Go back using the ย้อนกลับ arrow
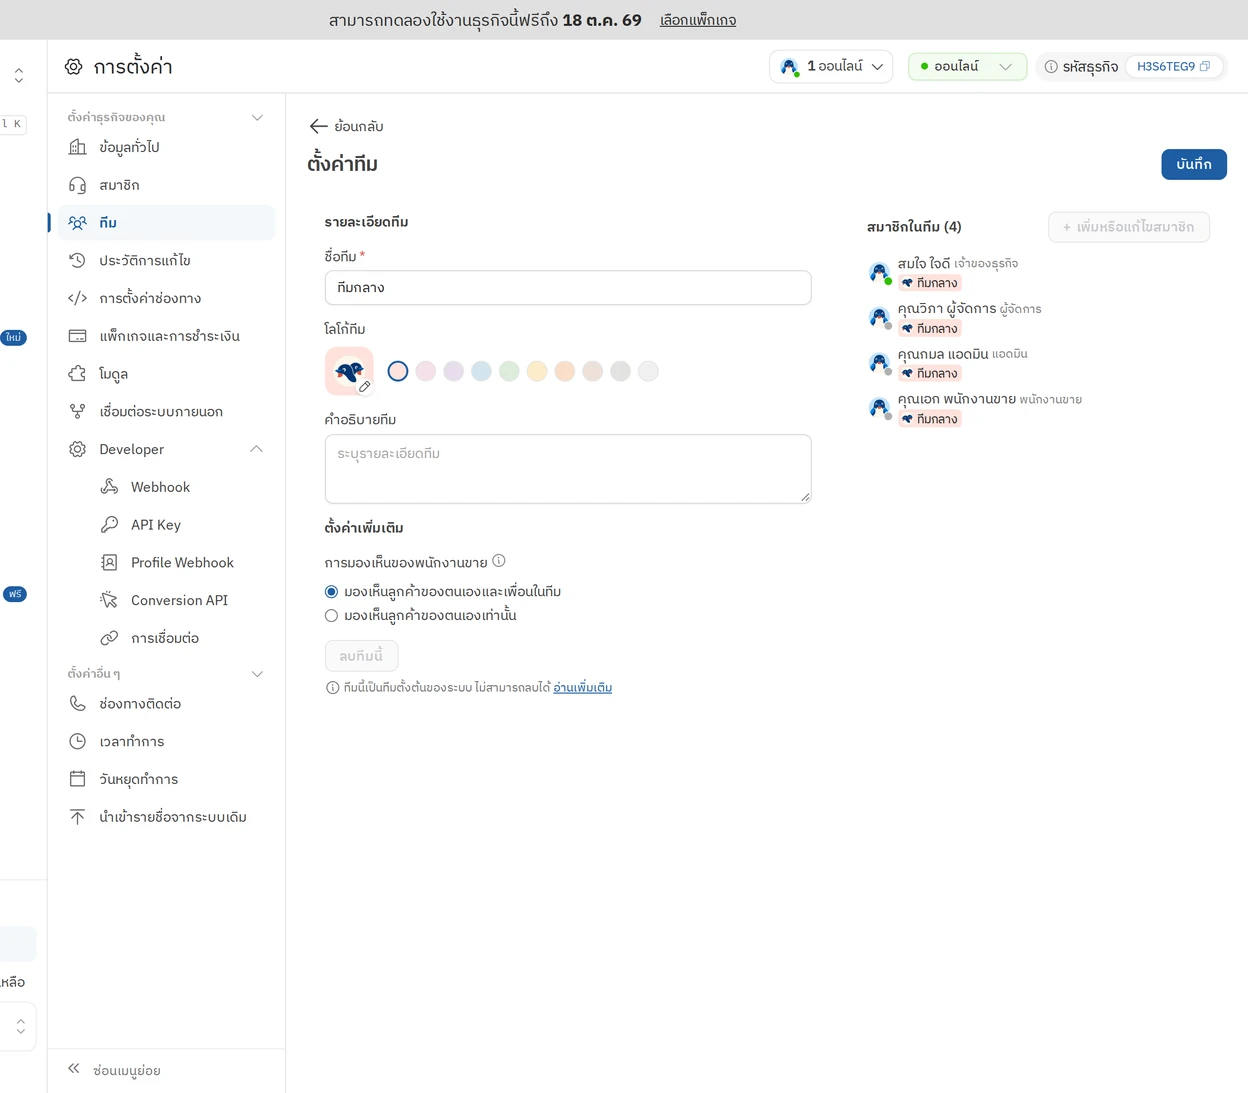 pyautogui.click(x=319, y=126)
